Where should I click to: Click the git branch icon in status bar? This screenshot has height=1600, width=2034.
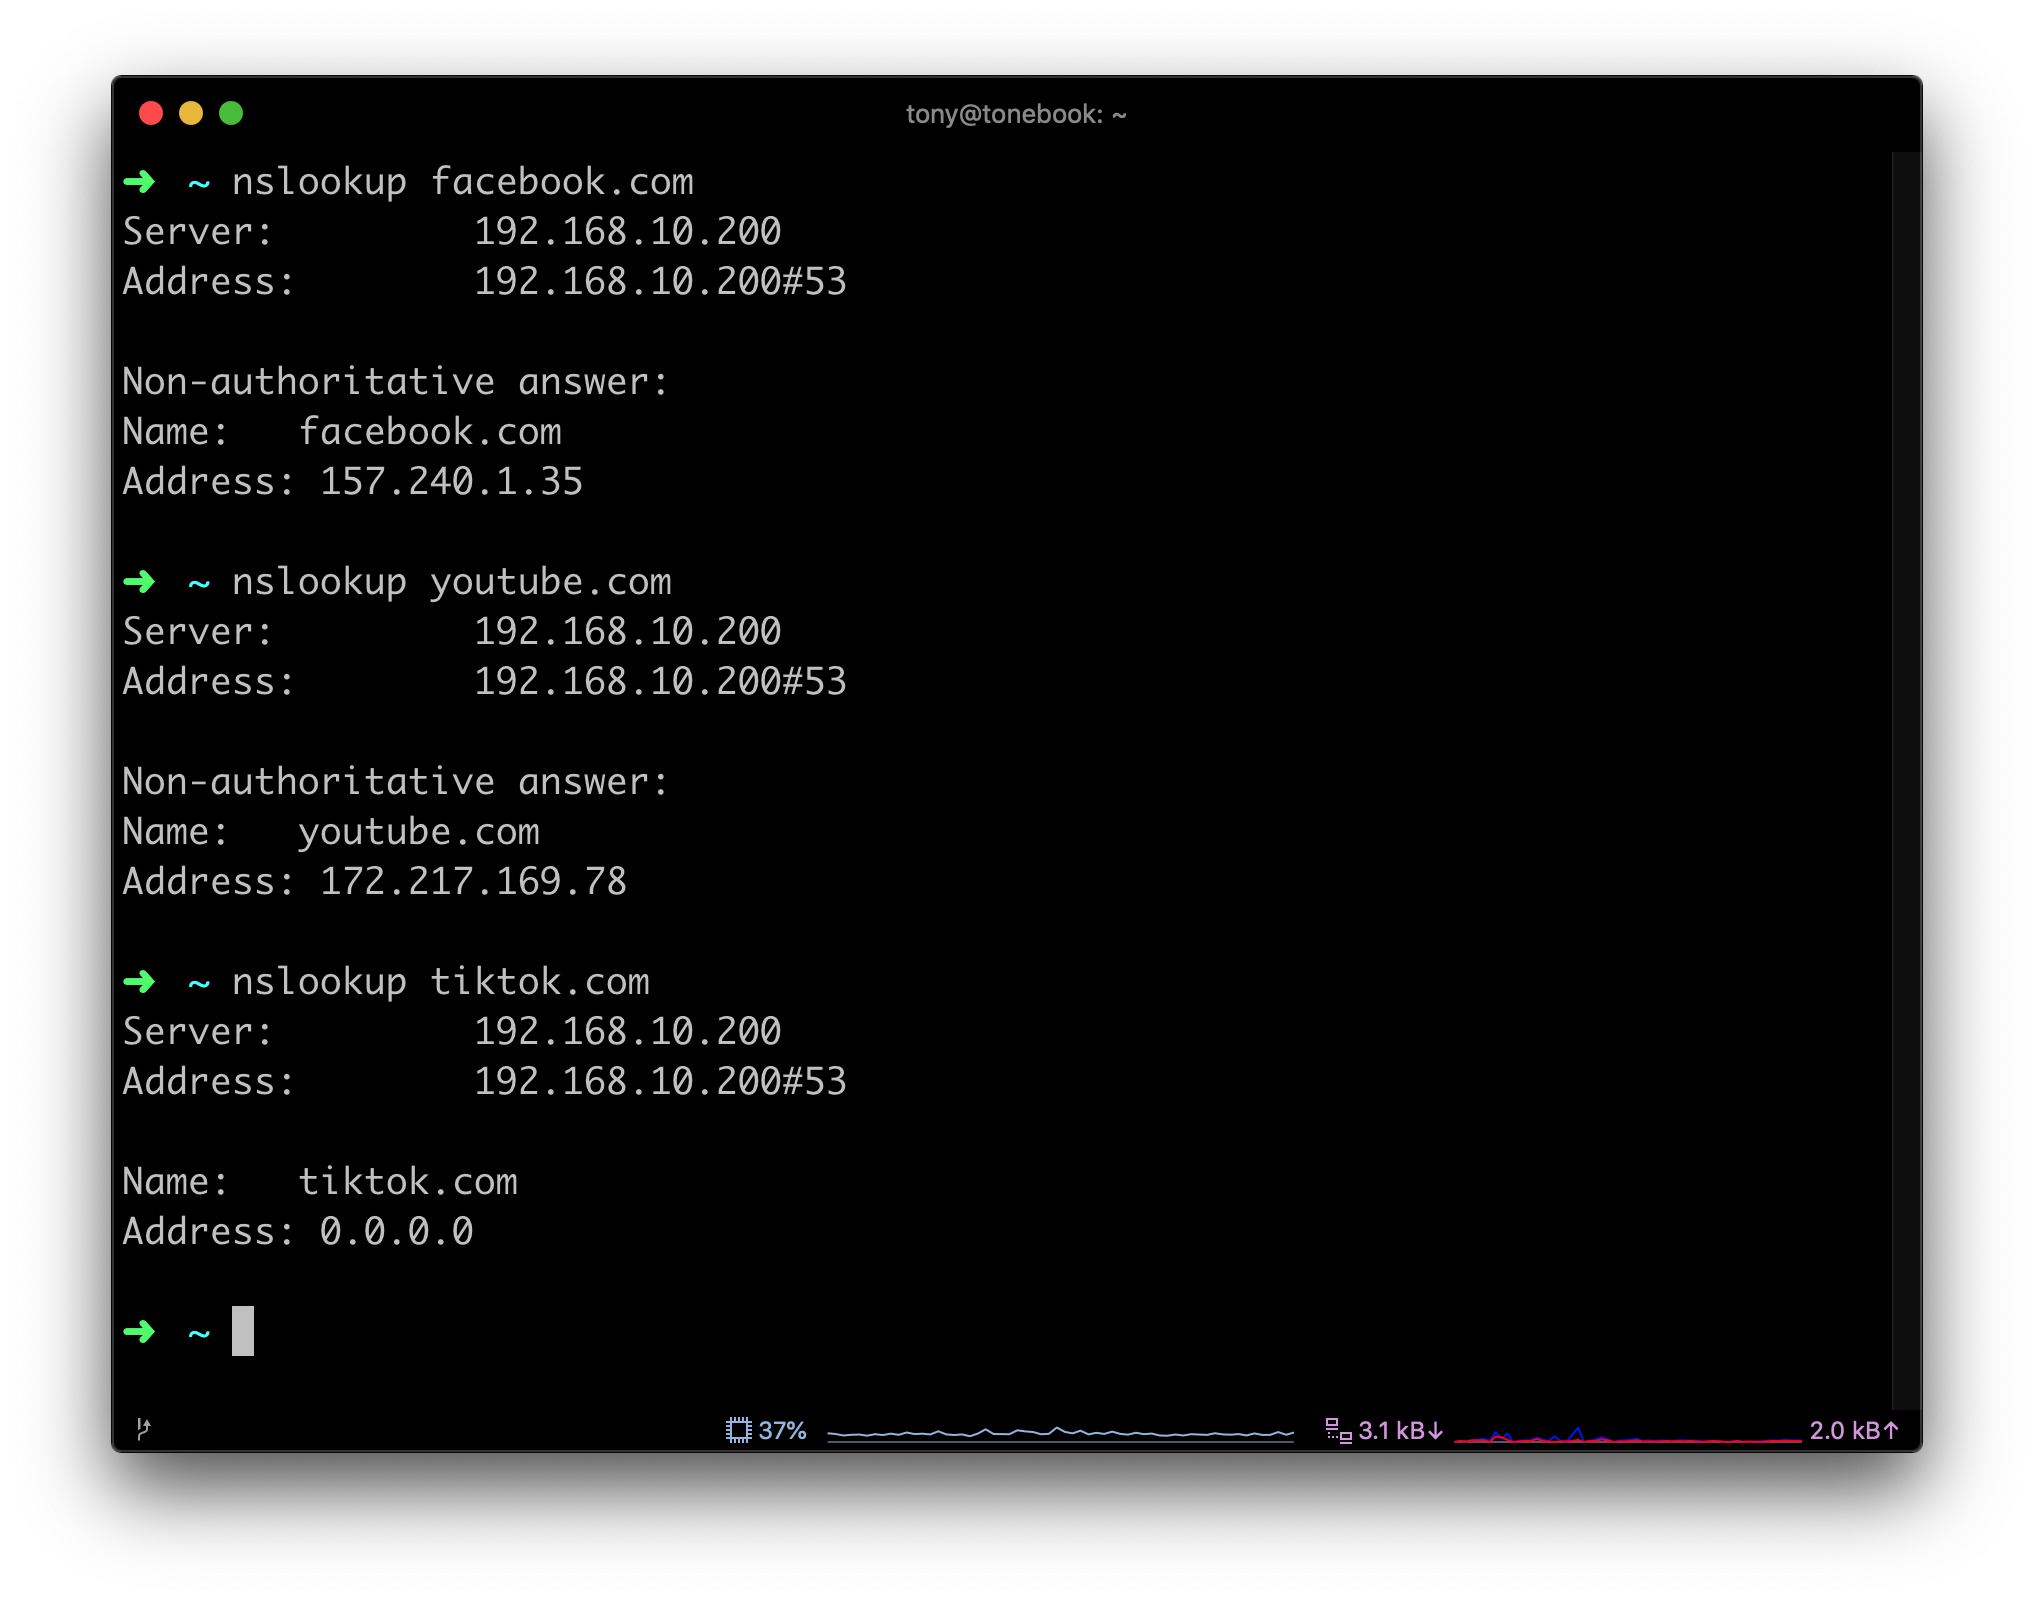click(x=143, y=1429)
